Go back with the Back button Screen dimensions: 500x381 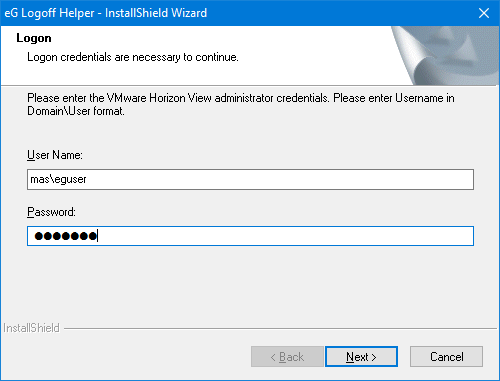point(287,357)
